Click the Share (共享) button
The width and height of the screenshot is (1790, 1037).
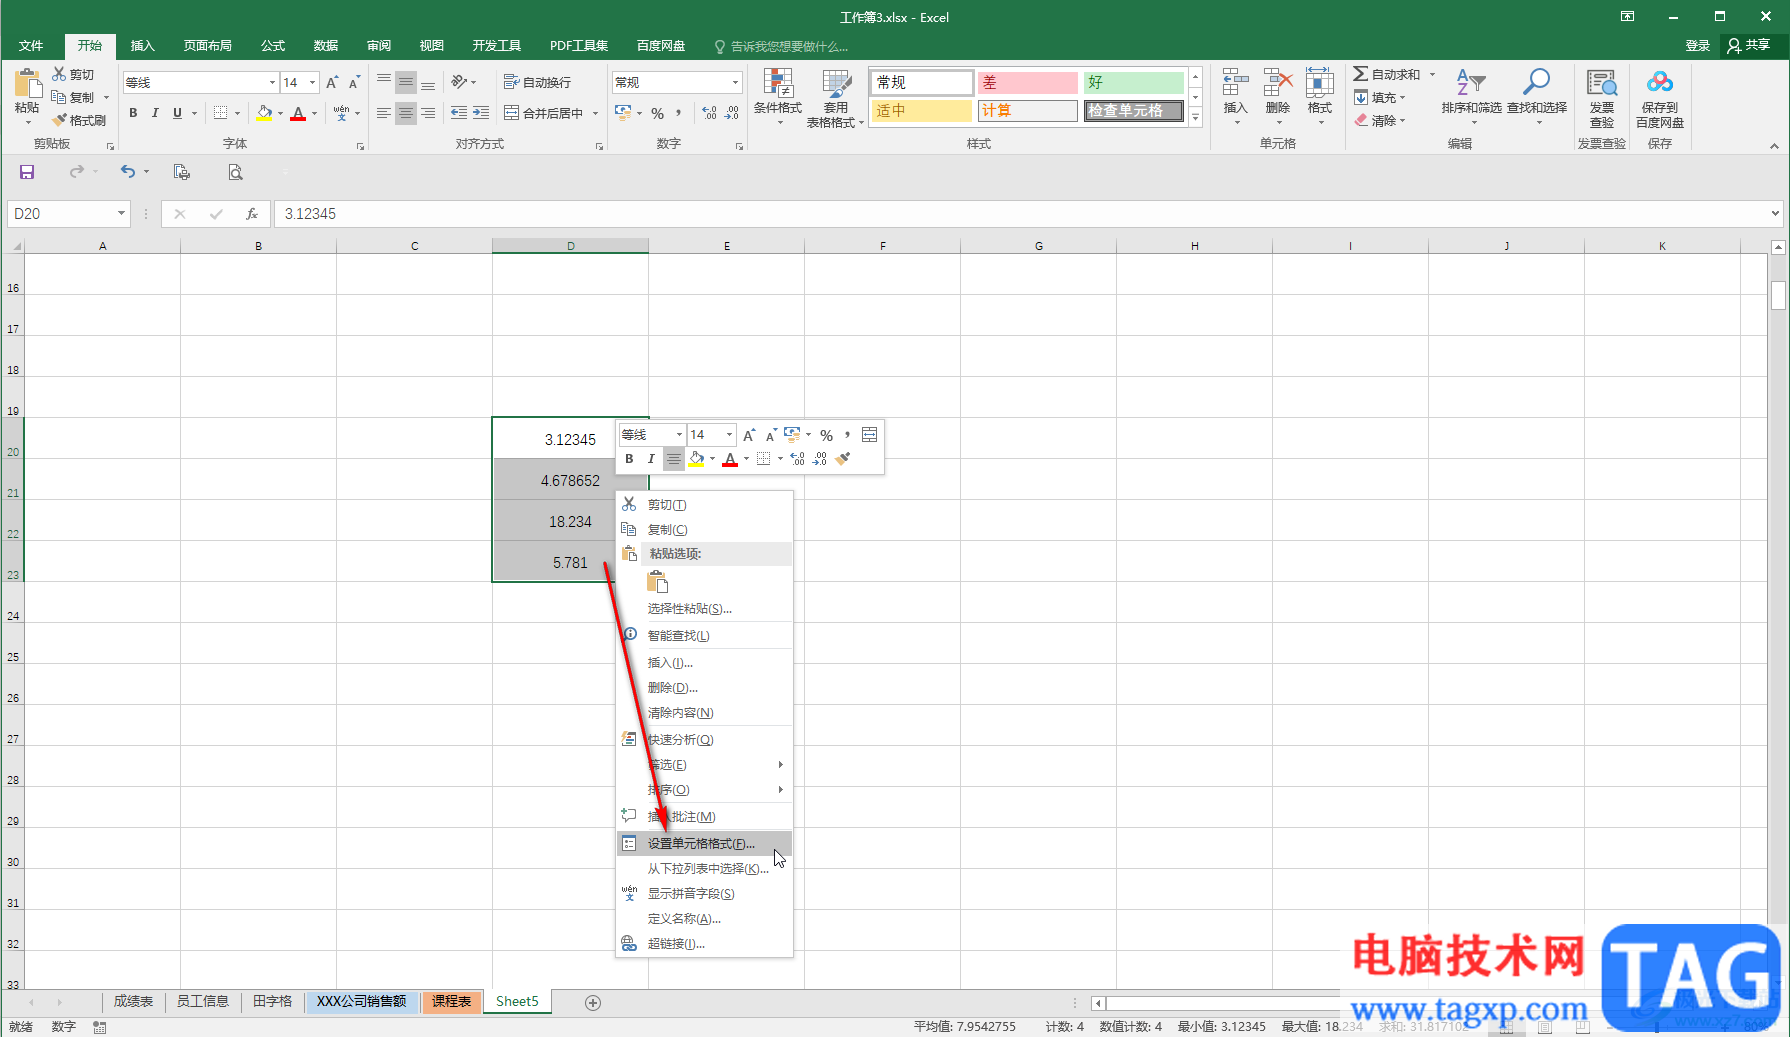coord(1749,45)
